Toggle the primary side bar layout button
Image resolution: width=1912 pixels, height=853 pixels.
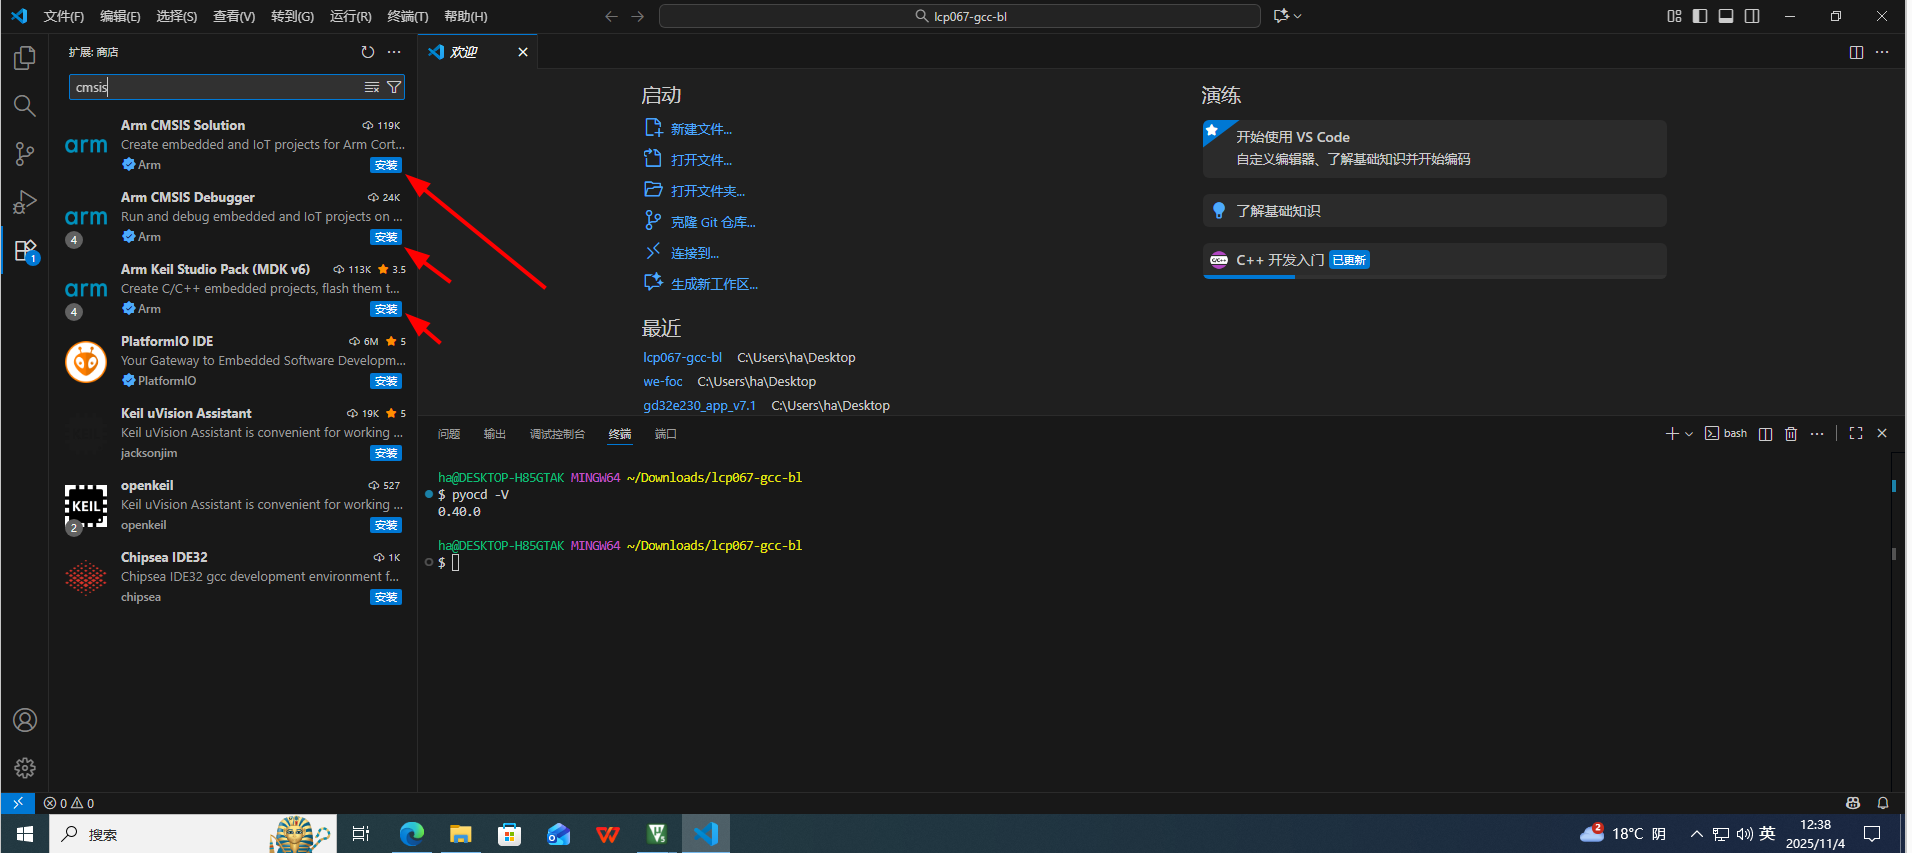pos(1700,16)
